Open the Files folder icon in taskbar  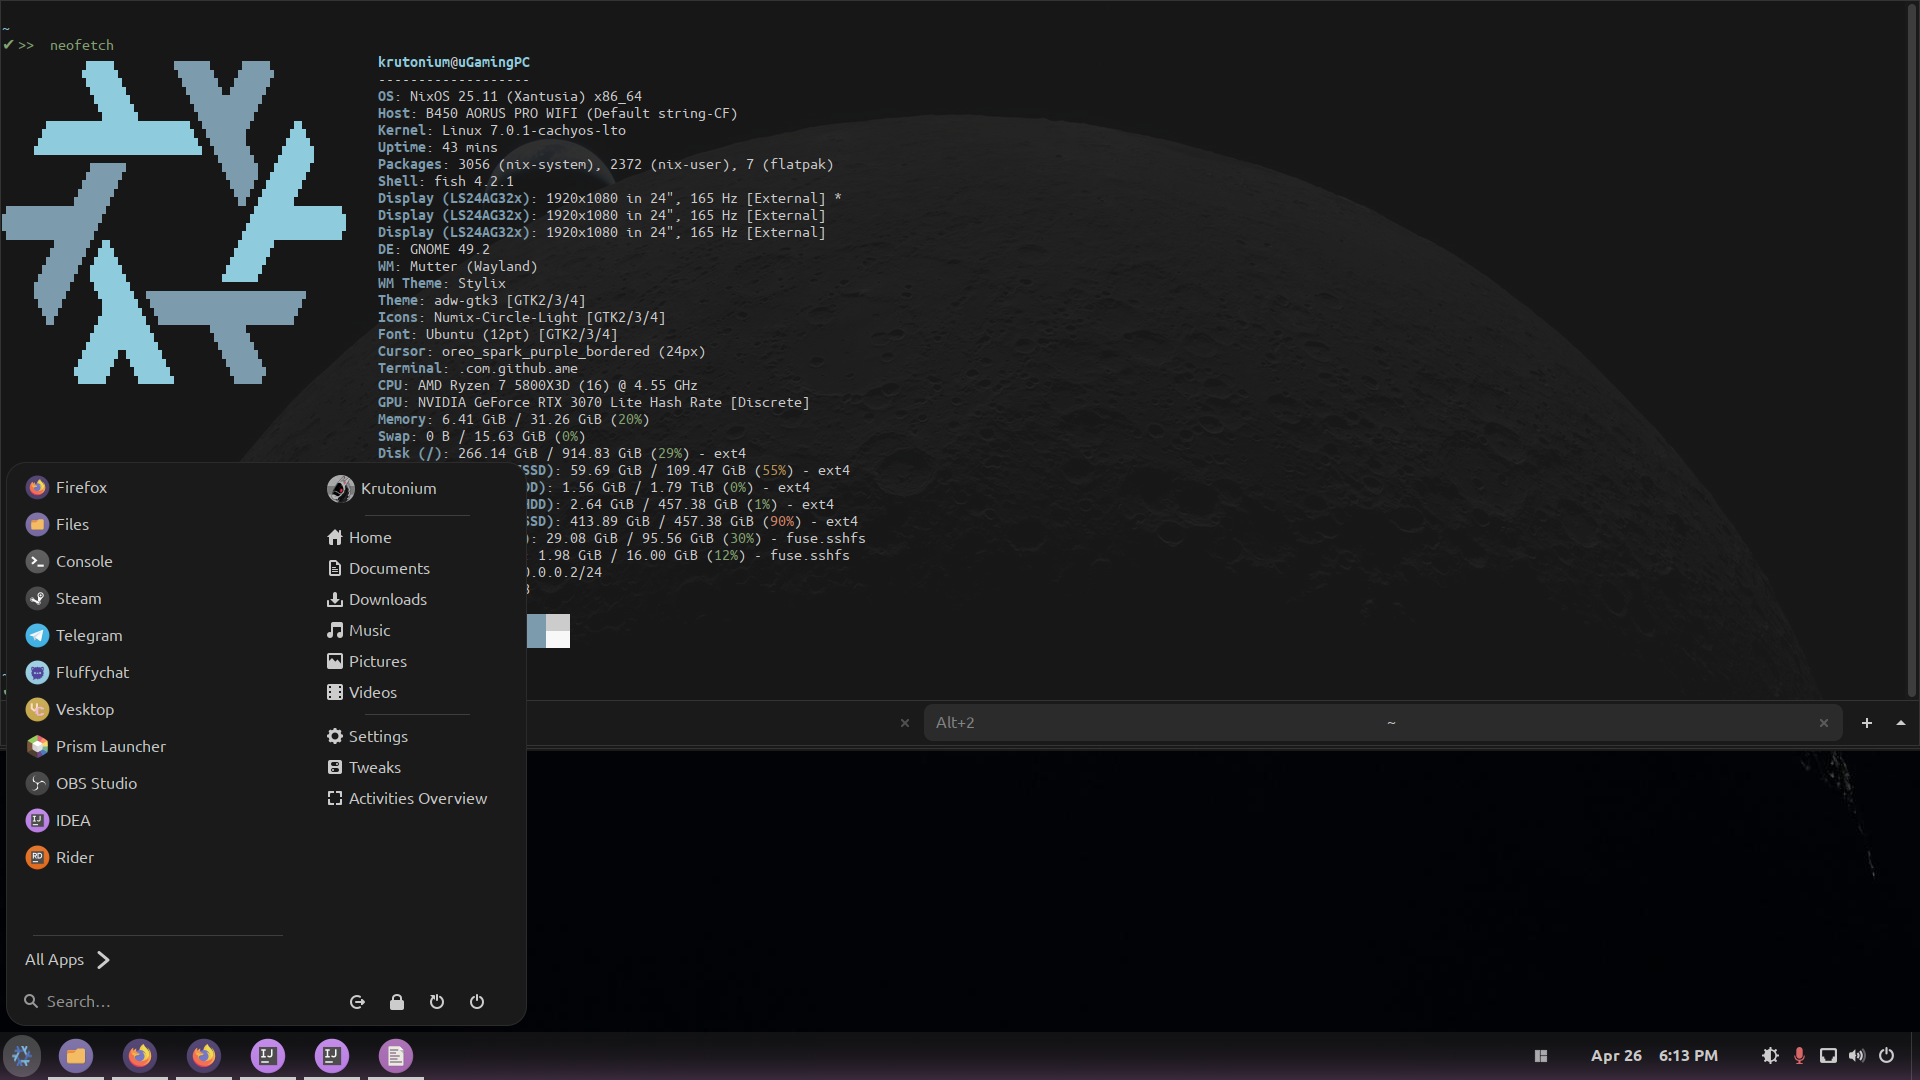76,1056
